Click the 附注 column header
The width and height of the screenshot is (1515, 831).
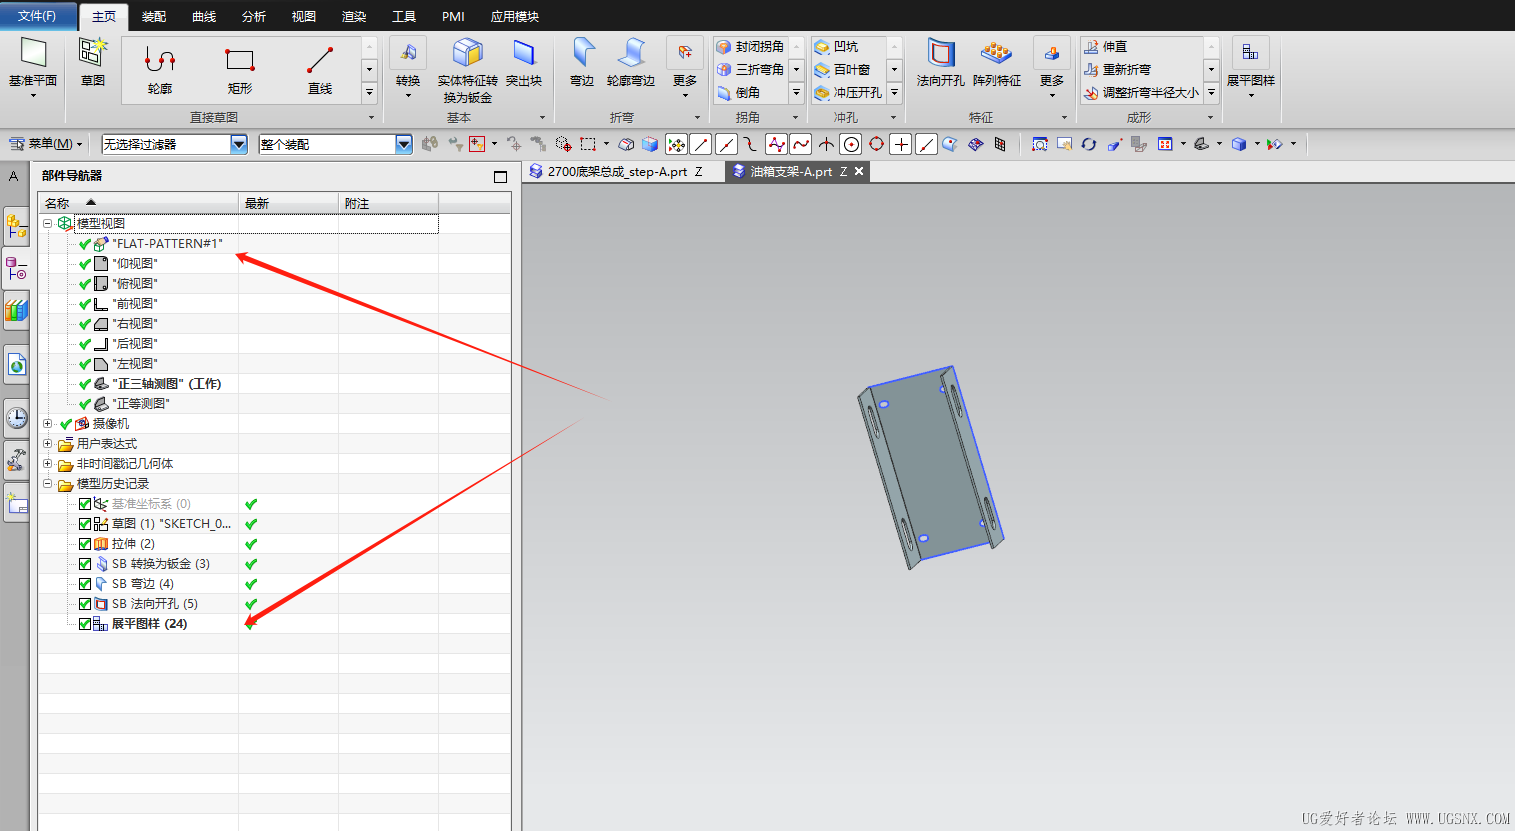[x=388, y=203]
